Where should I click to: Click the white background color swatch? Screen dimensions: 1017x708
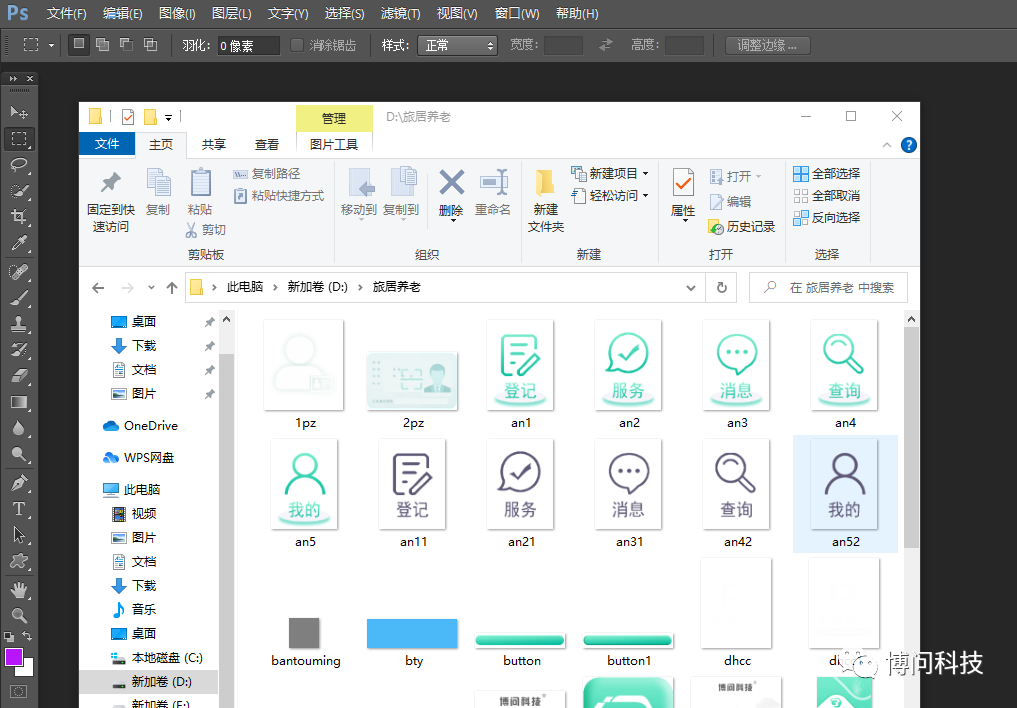coord(27,668)
